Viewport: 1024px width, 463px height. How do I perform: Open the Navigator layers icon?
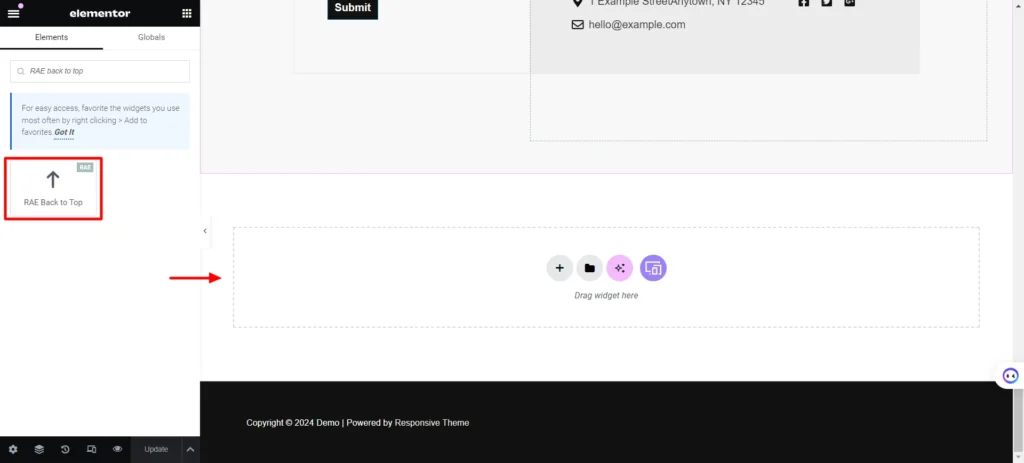click(x=39, y=449)
